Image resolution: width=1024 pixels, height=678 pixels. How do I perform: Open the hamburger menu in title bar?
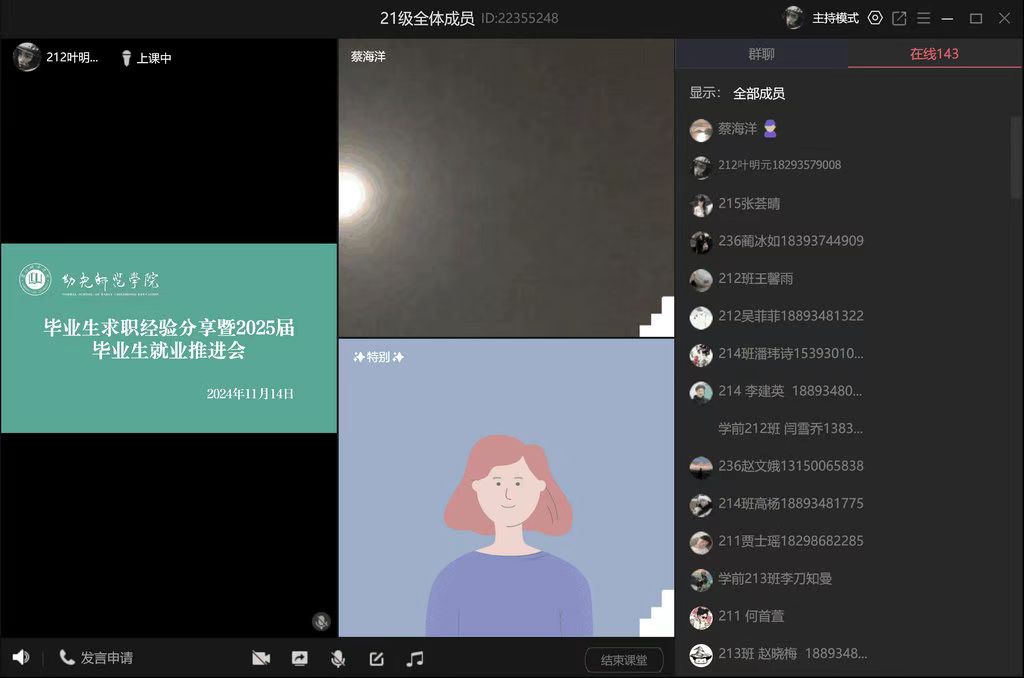click(x=924, y=18)
